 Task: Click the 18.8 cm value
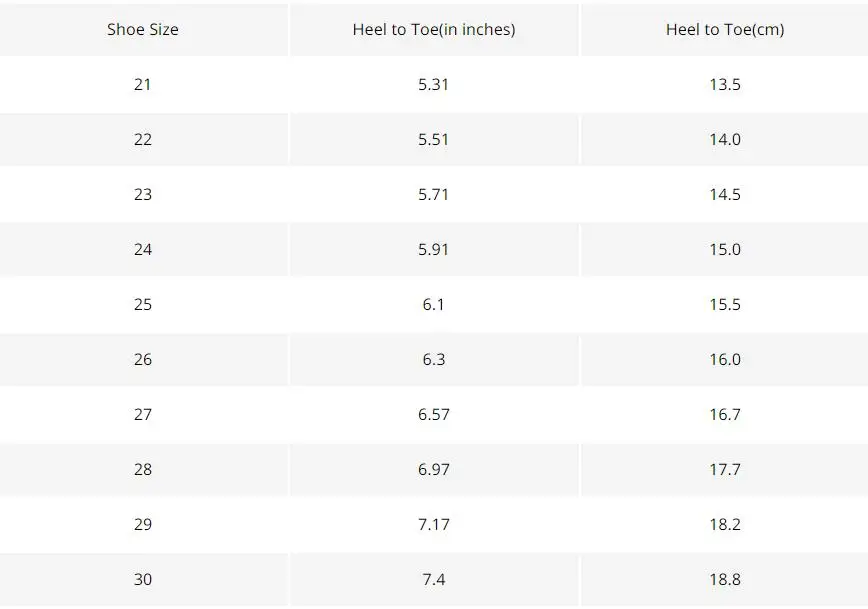(x=725, y=579)
